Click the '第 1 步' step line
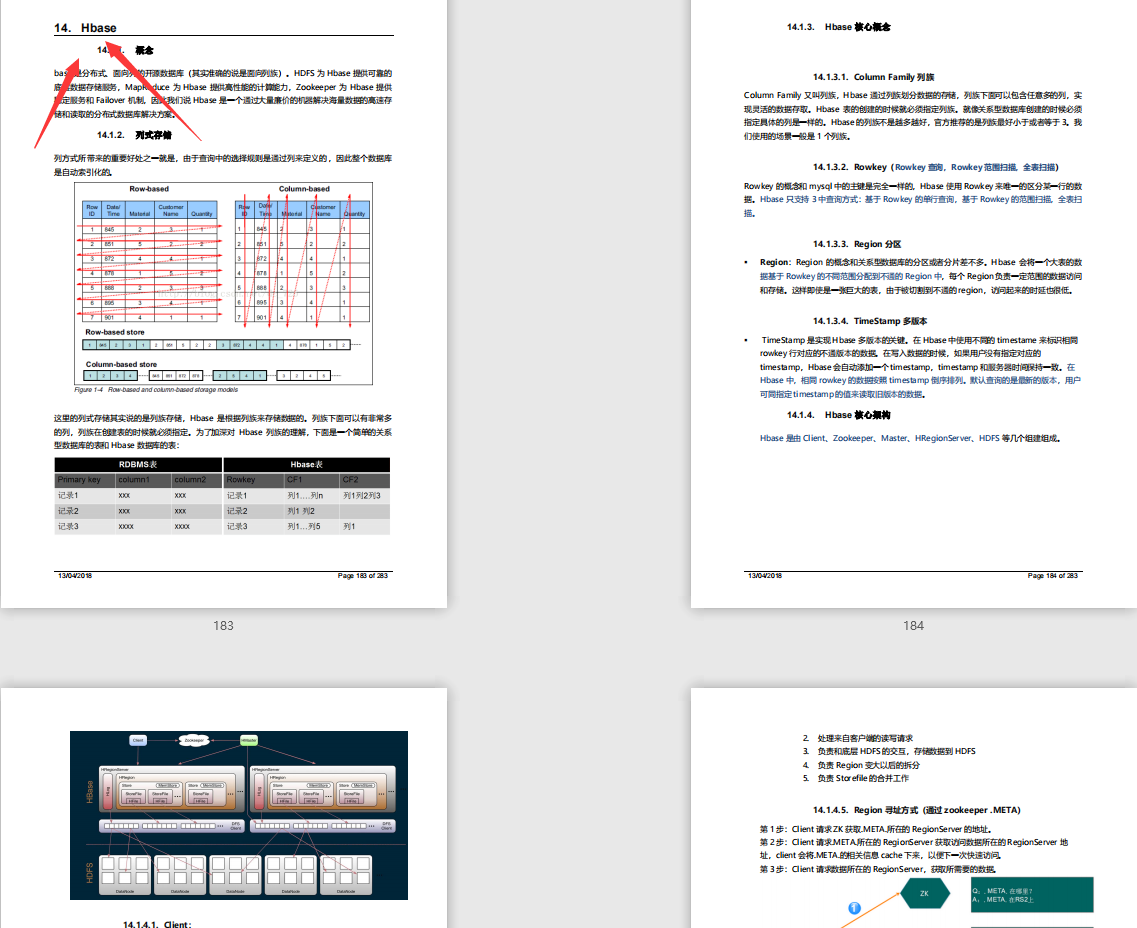Viewport: 1137px width, 928px height. (x=875, y=829)
